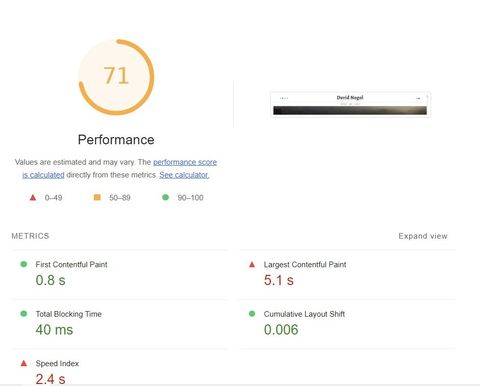Click the performance score 71 gauge
The height and width of the screenshot is (386, 480).
(116, 77)
